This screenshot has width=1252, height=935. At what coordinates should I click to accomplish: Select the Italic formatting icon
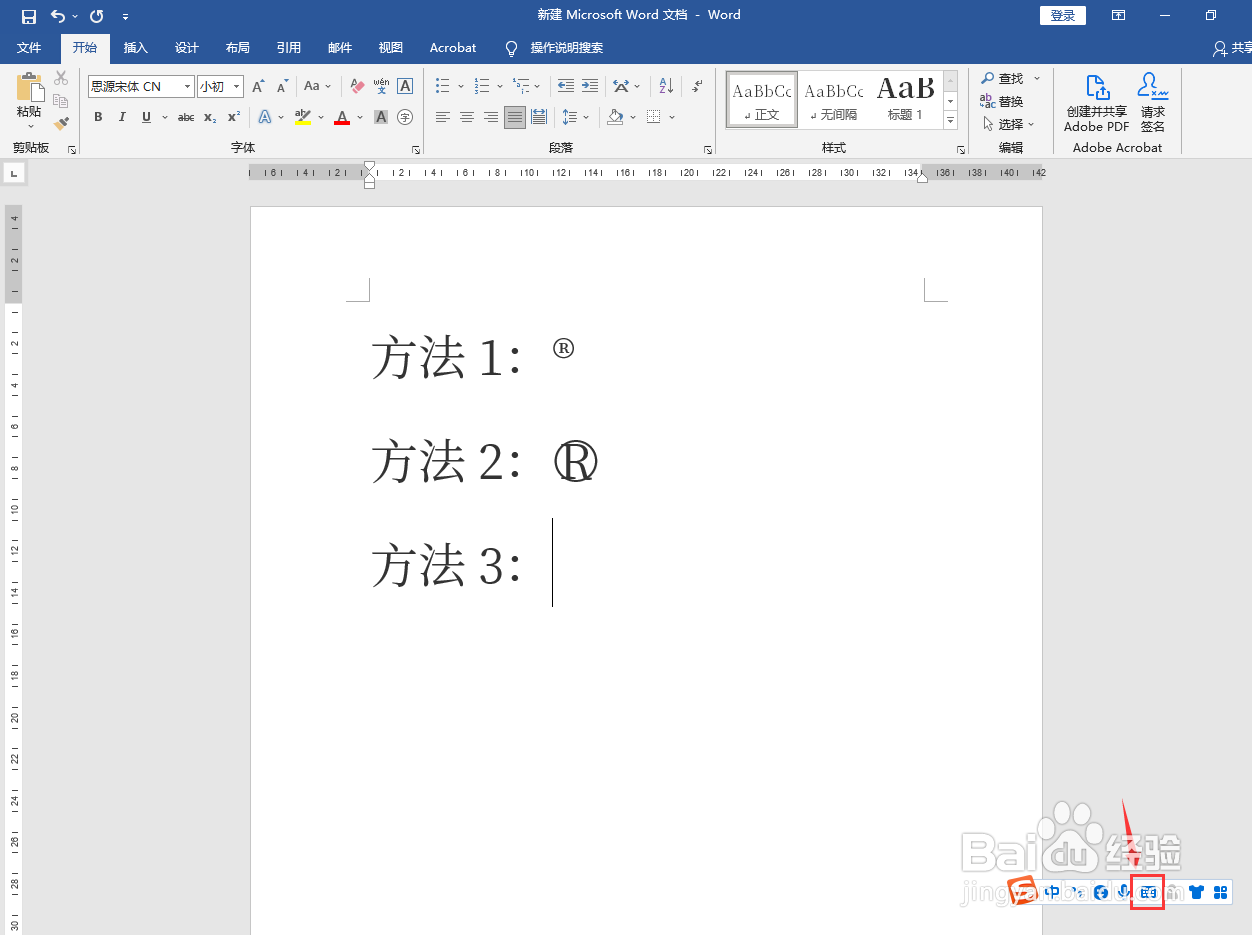[x=121, y=117]
